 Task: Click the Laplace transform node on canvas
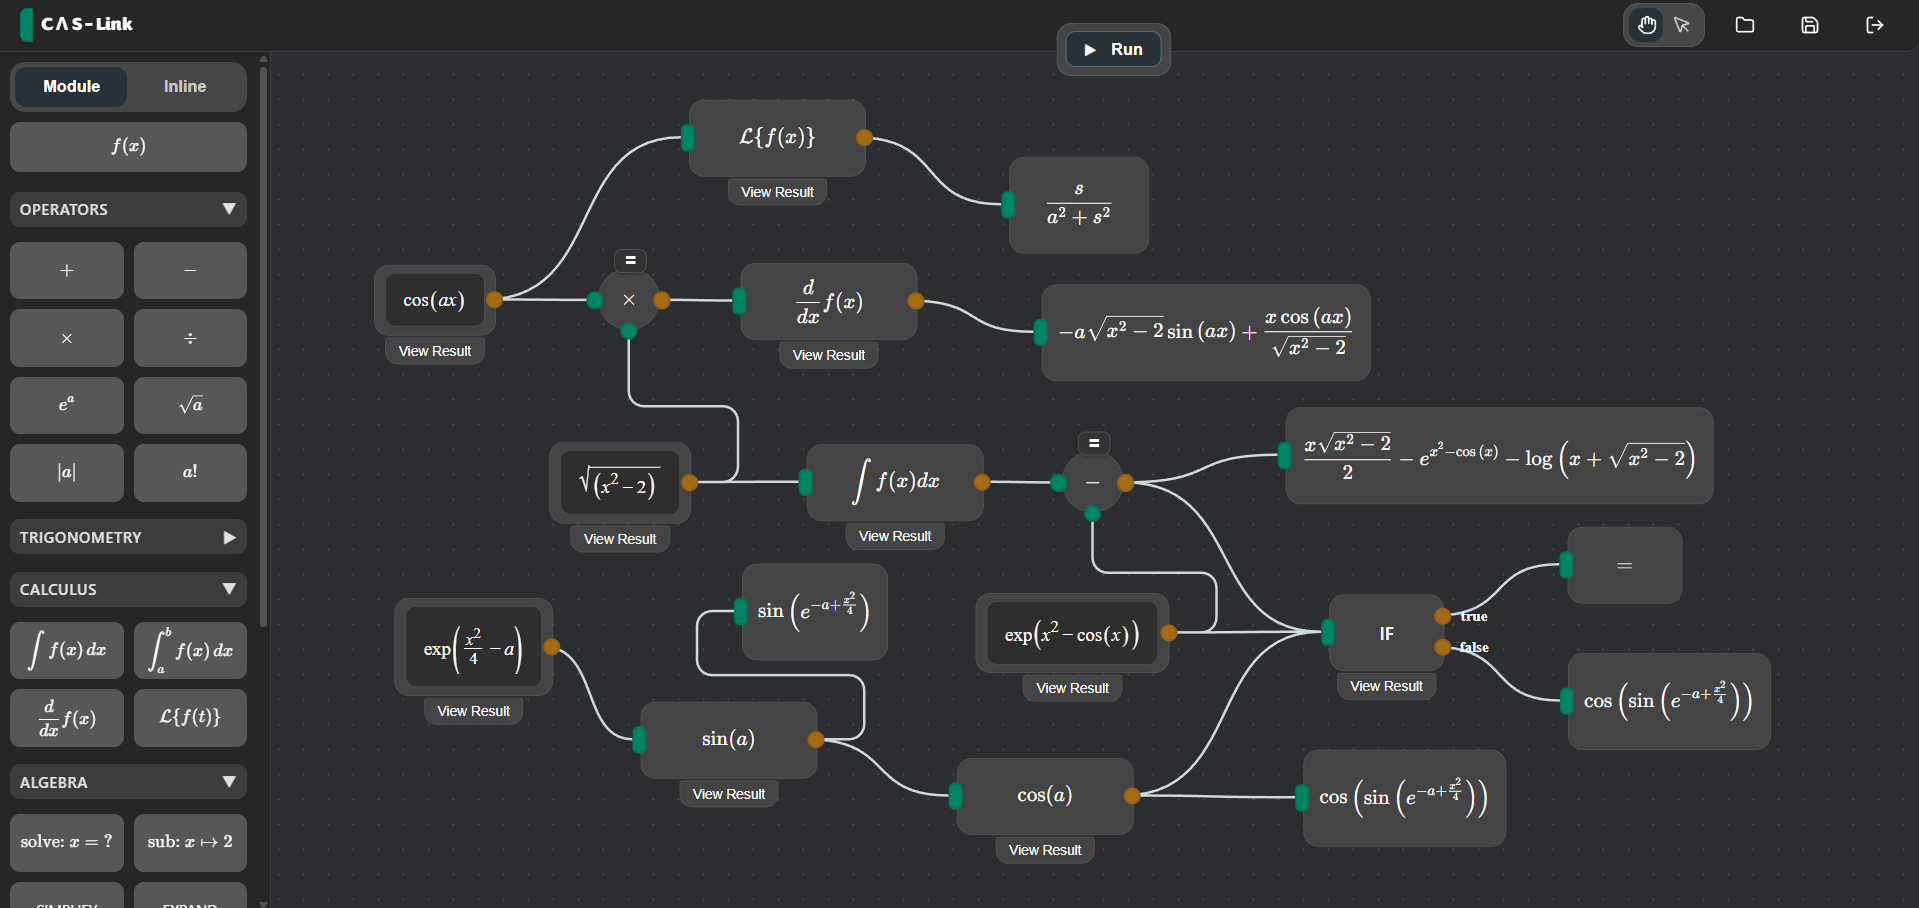click(x=777, y=138)
